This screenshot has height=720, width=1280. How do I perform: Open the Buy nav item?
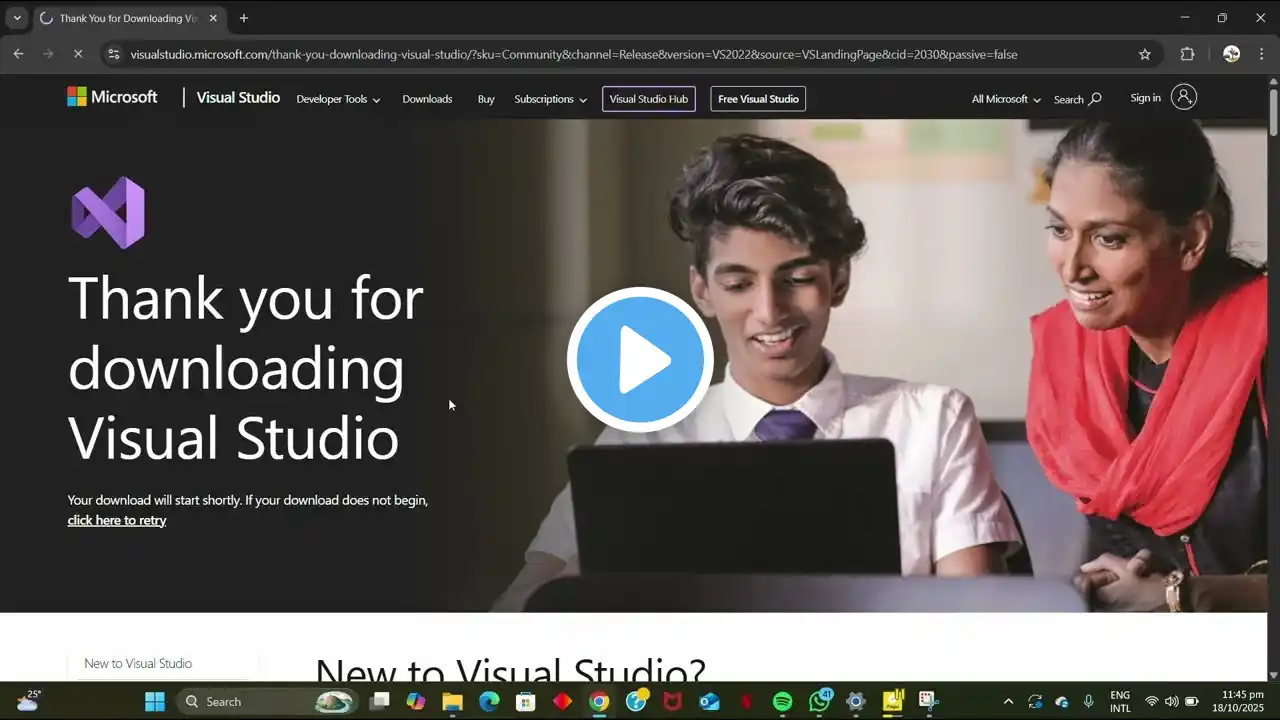486,99
